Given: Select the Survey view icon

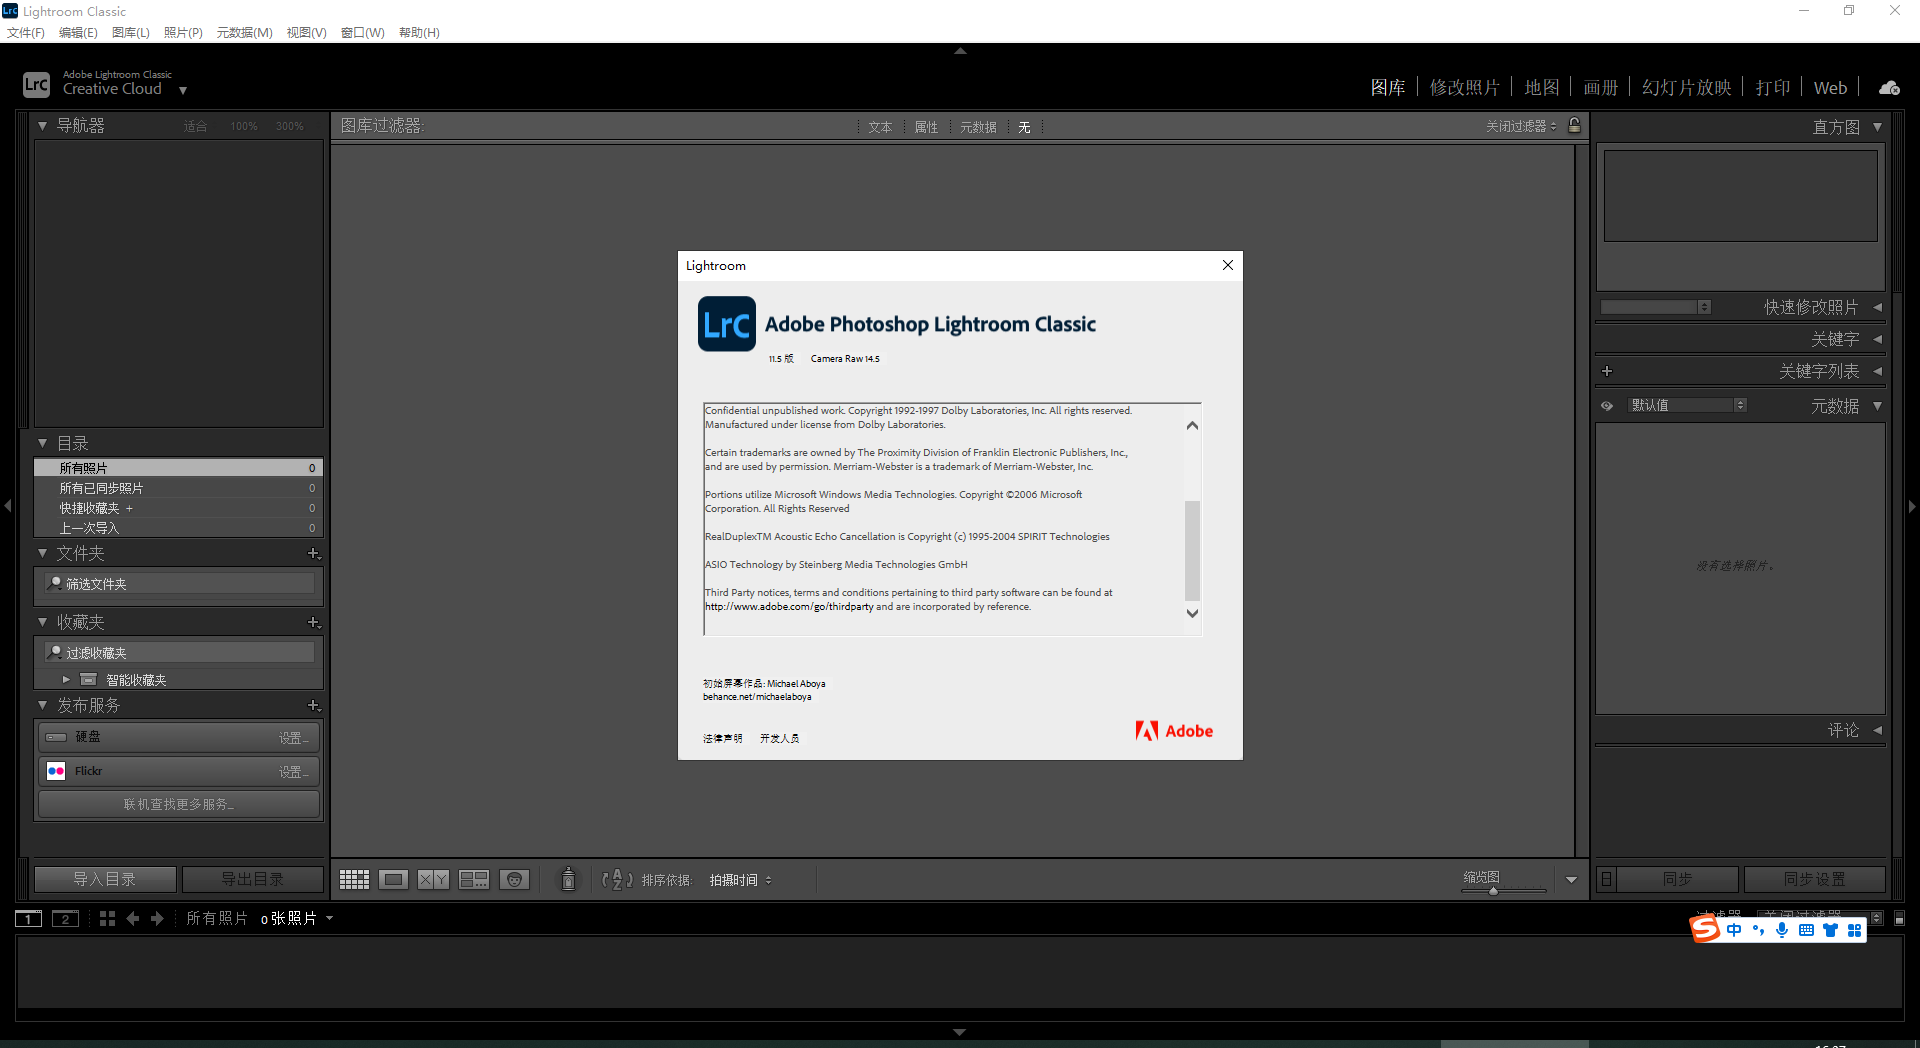Looking at the screenshot, I should pyautogui.click(x=473, y=879).
